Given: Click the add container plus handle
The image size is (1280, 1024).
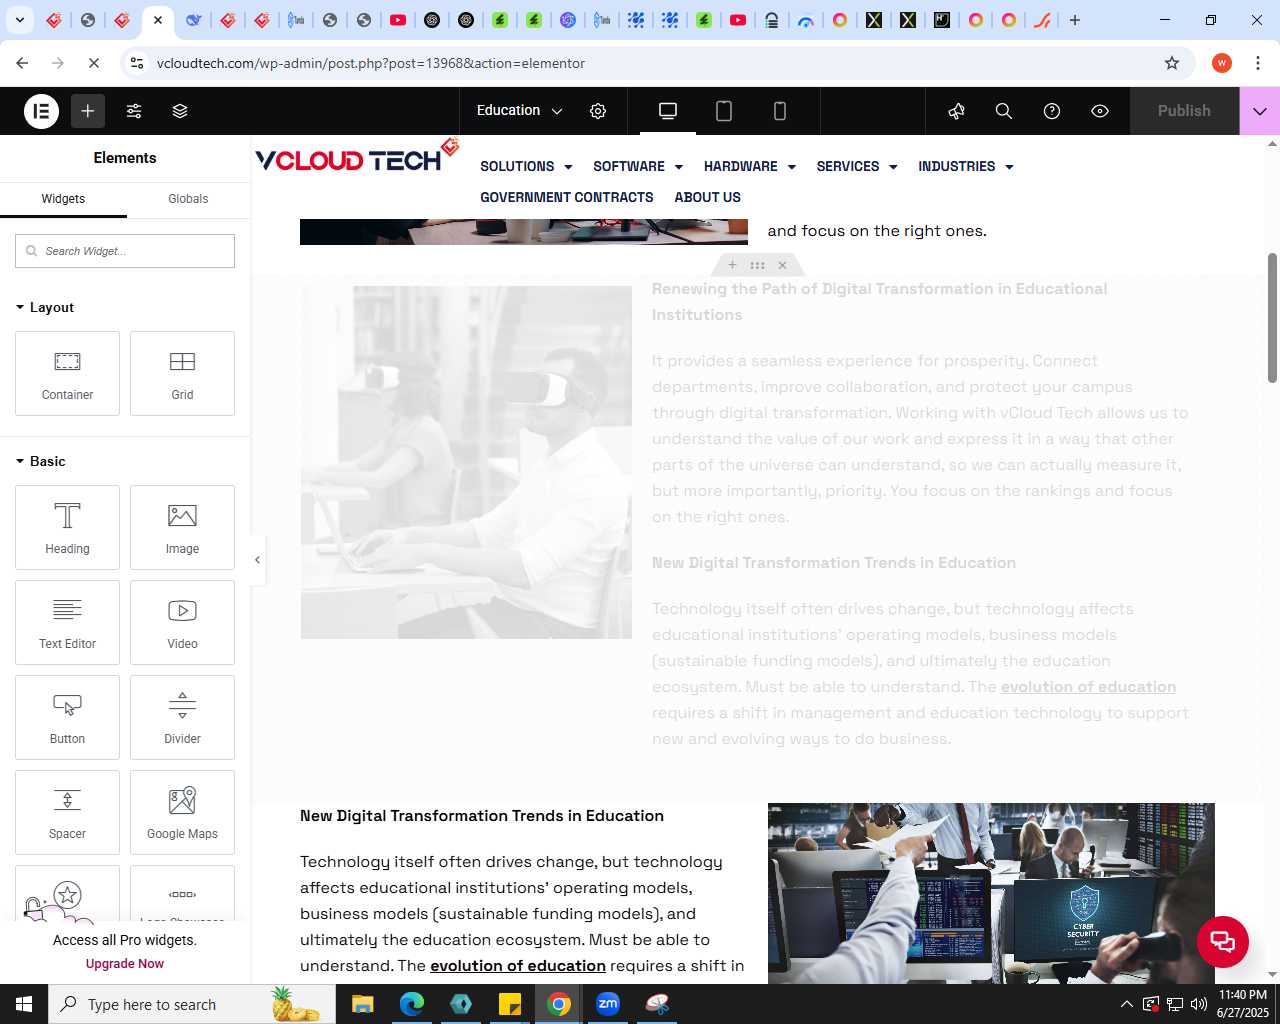Looking at the screenshot, I should coord(732,265).
